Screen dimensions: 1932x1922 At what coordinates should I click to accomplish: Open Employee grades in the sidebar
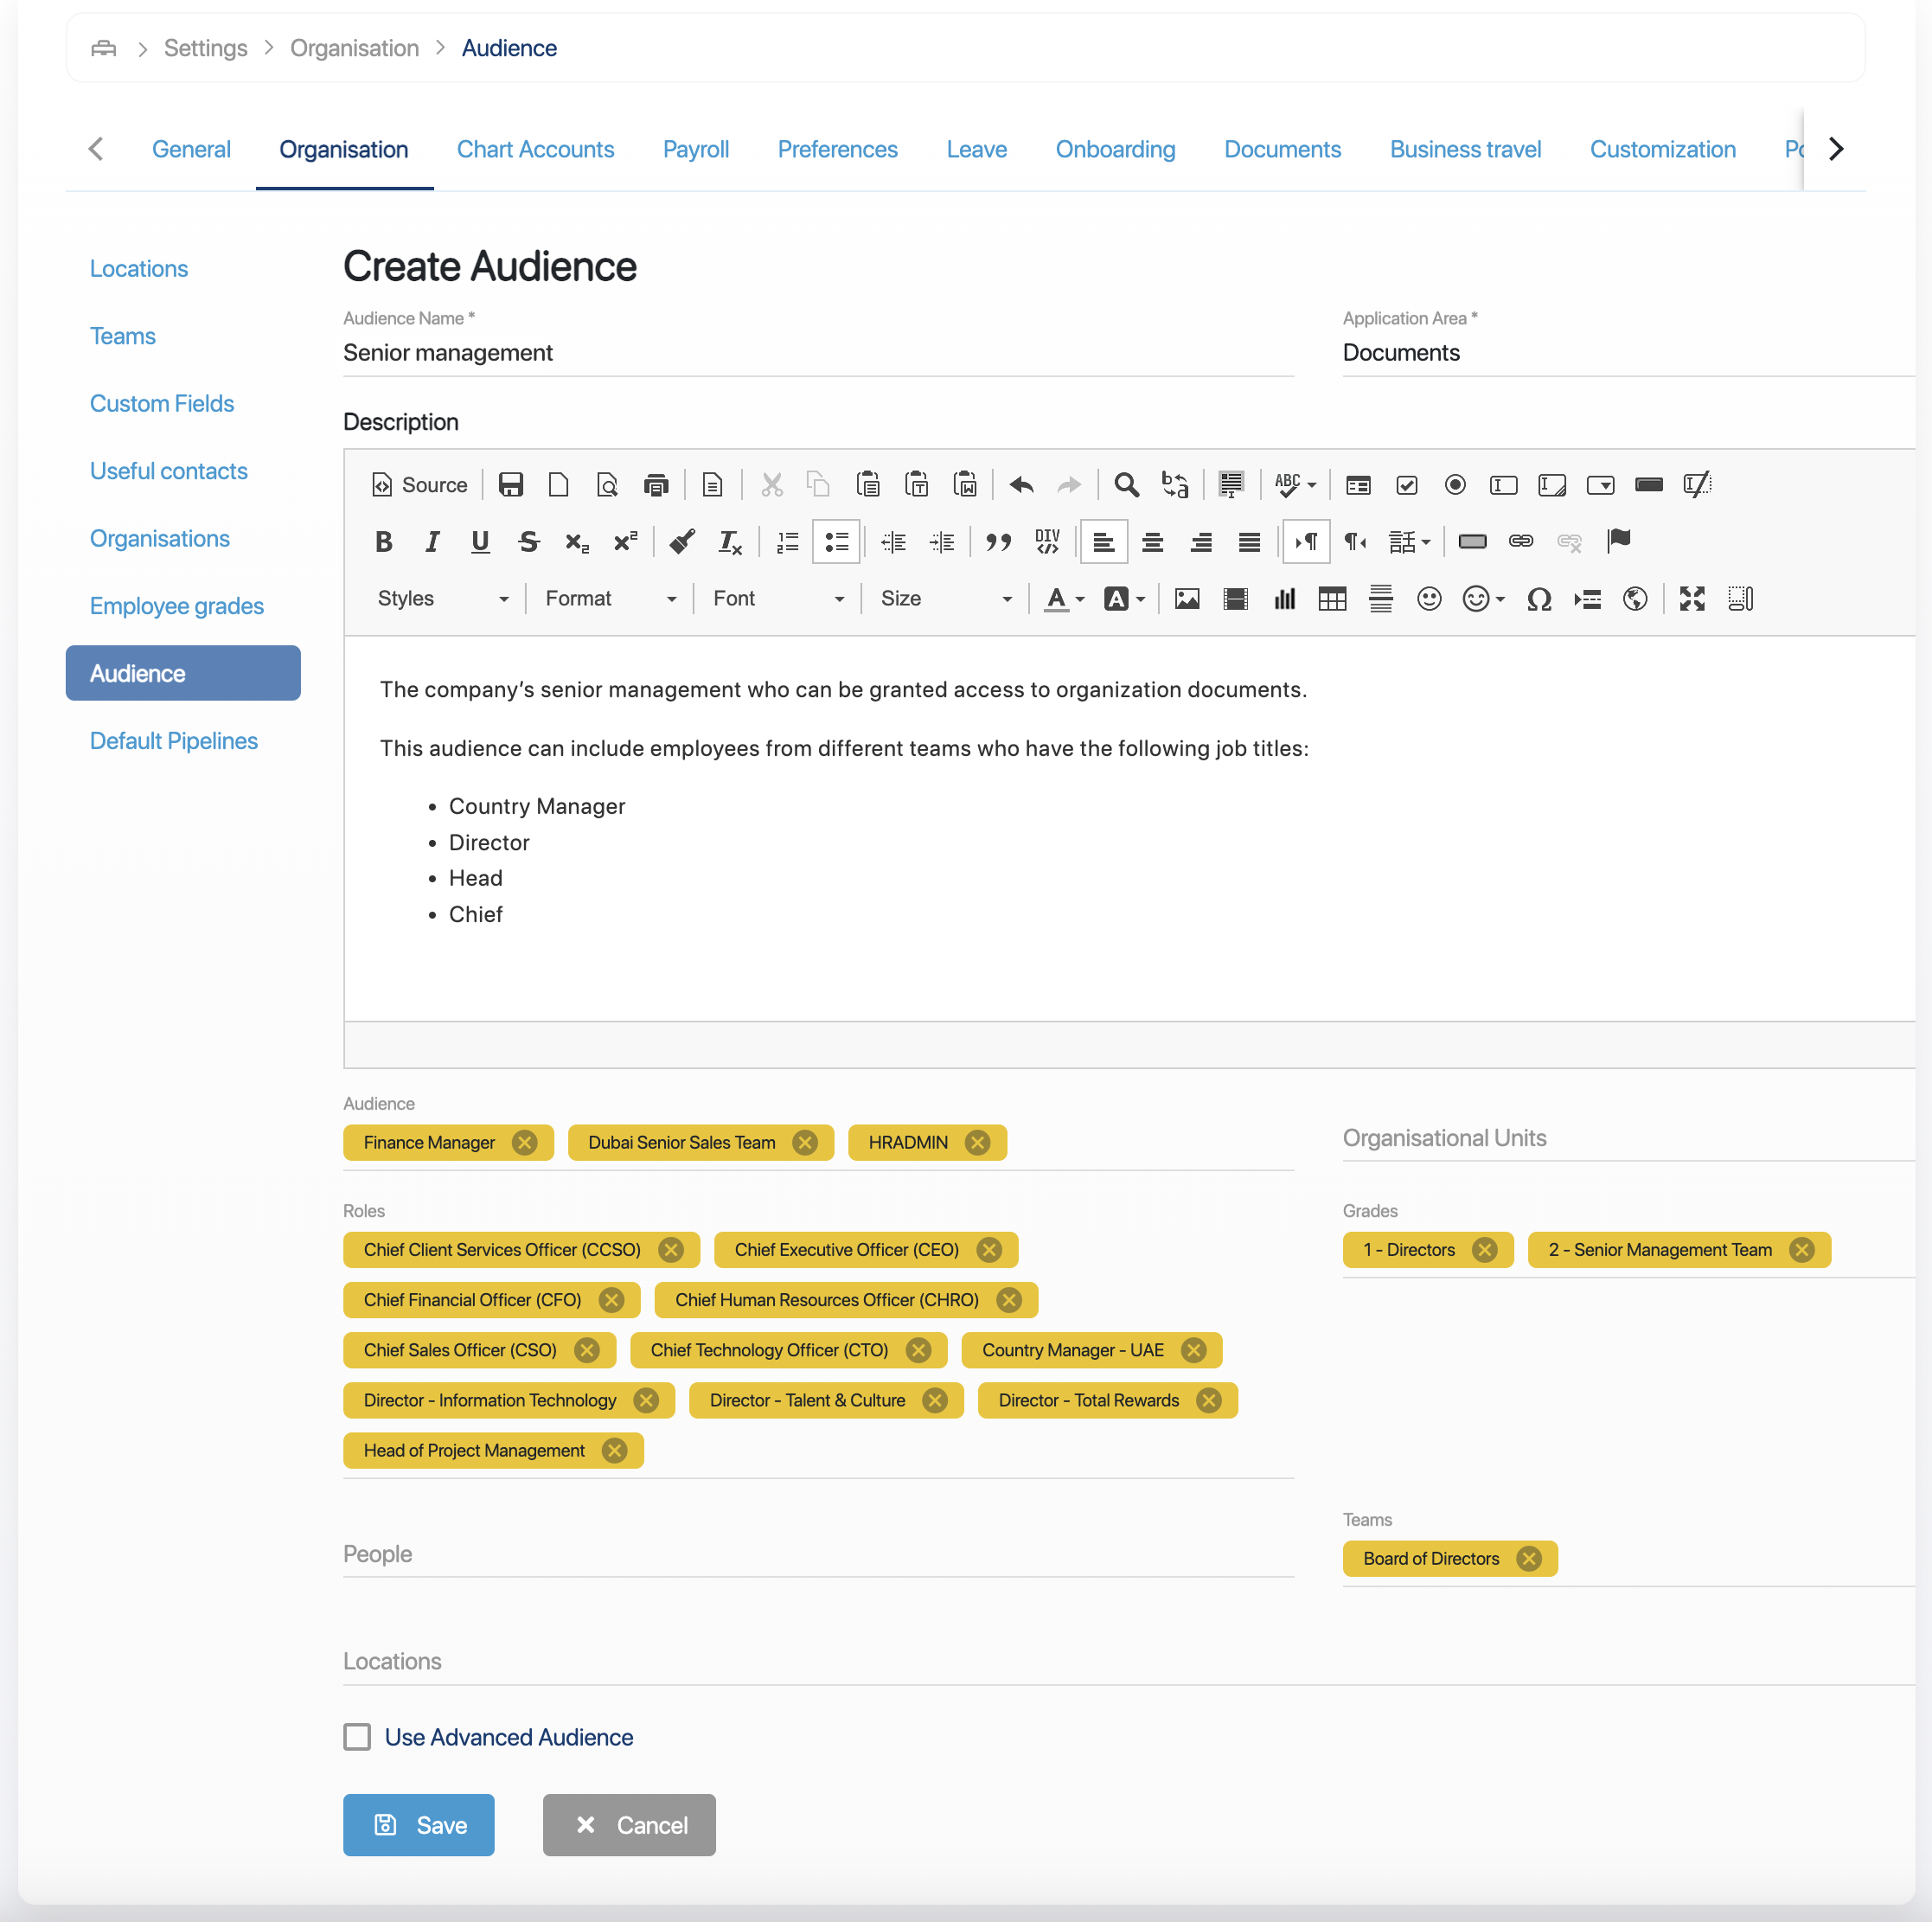(176, 606)
